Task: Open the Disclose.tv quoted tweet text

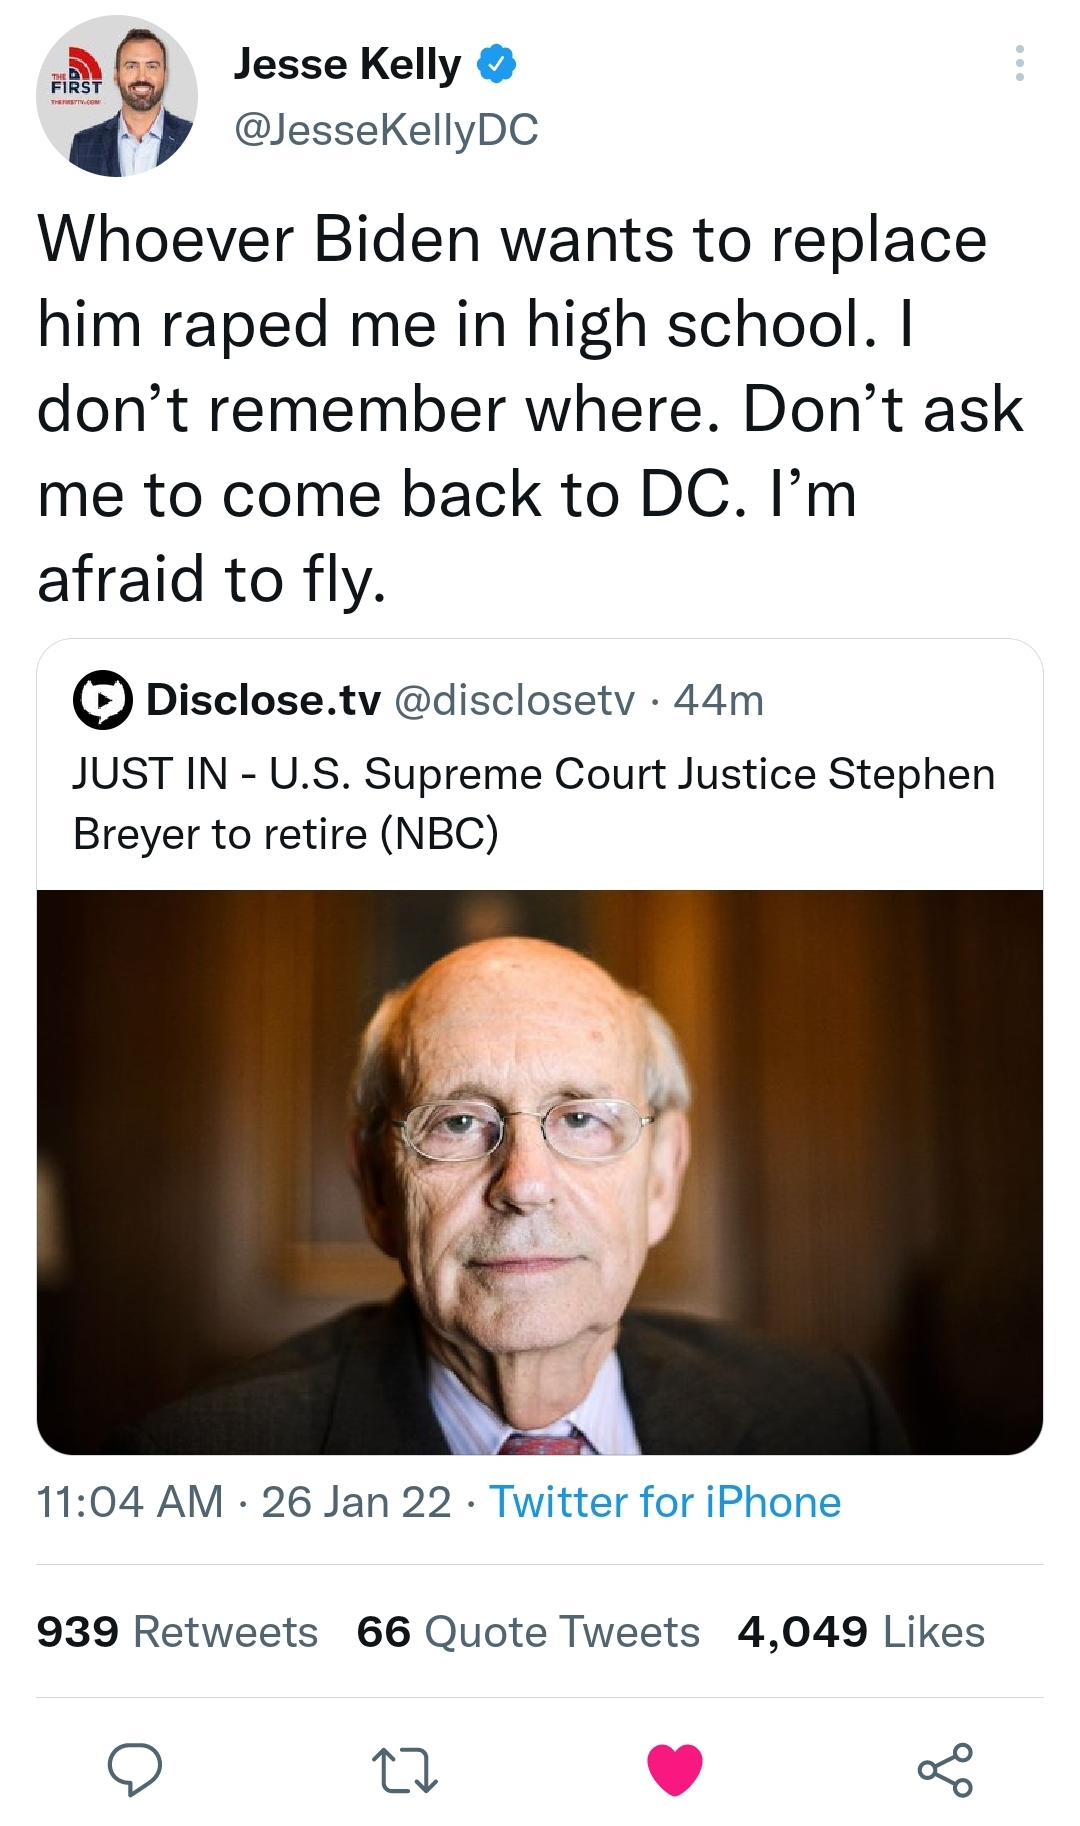Action: click(534, 804)
